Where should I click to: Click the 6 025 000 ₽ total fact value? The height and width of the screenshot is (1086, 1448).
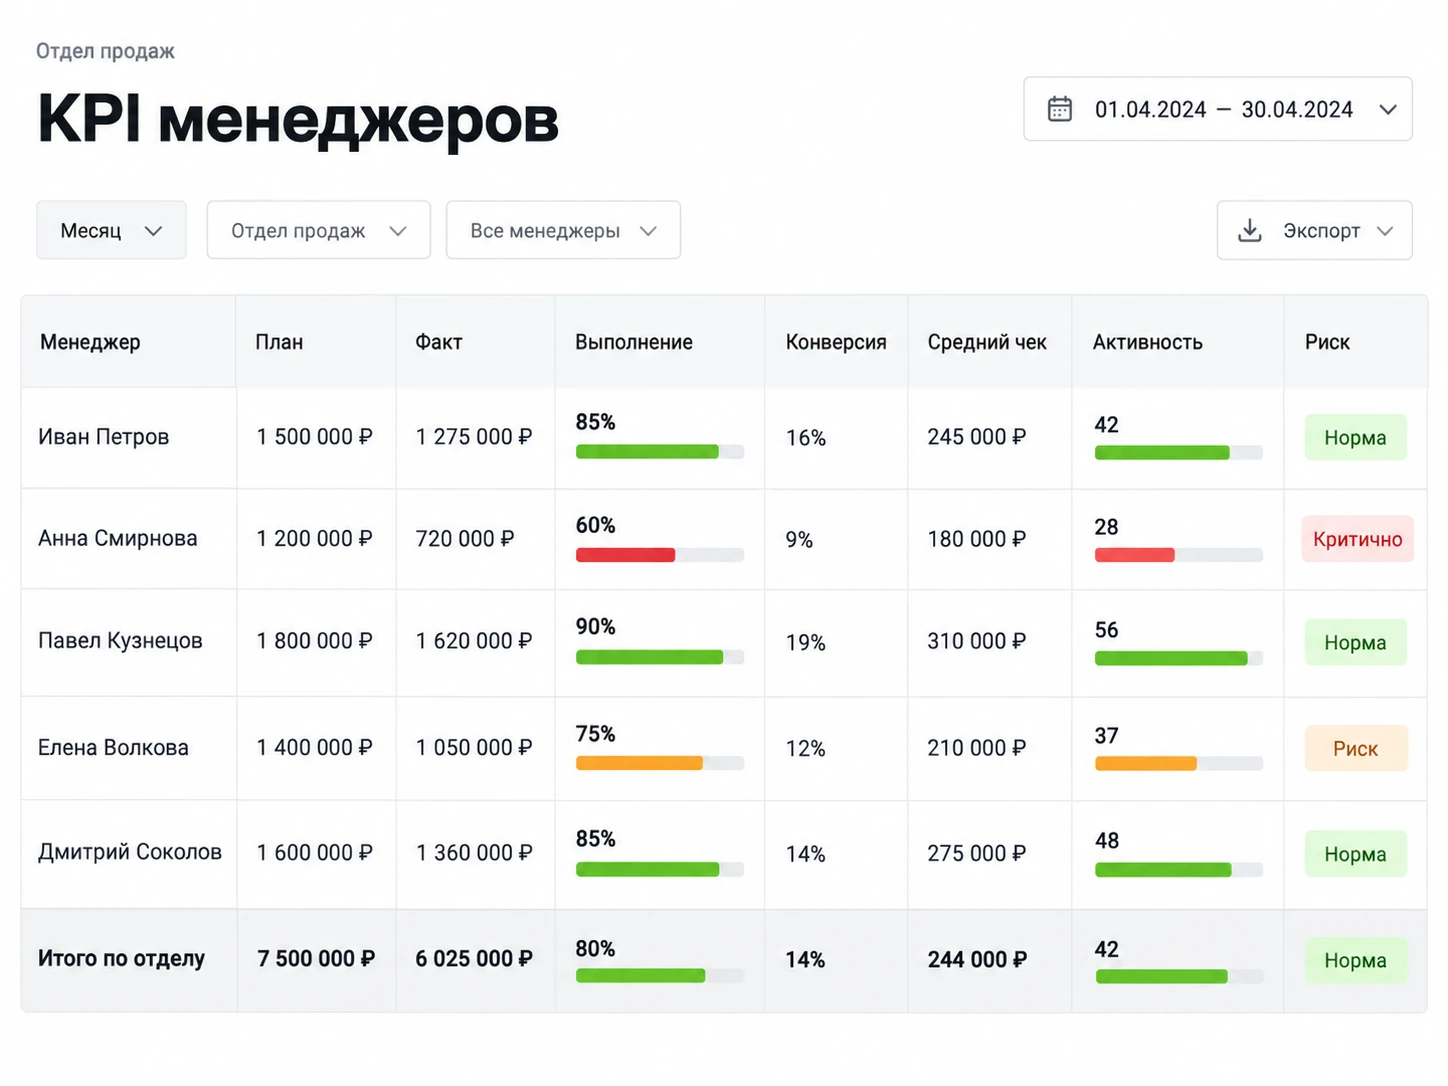(474, 959)
